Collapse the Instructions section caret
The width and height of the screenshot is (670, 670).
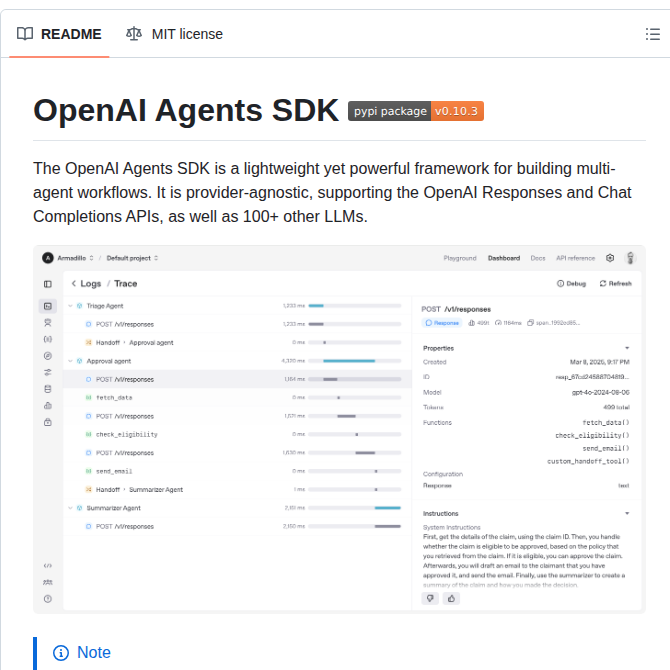click(627, 513)
